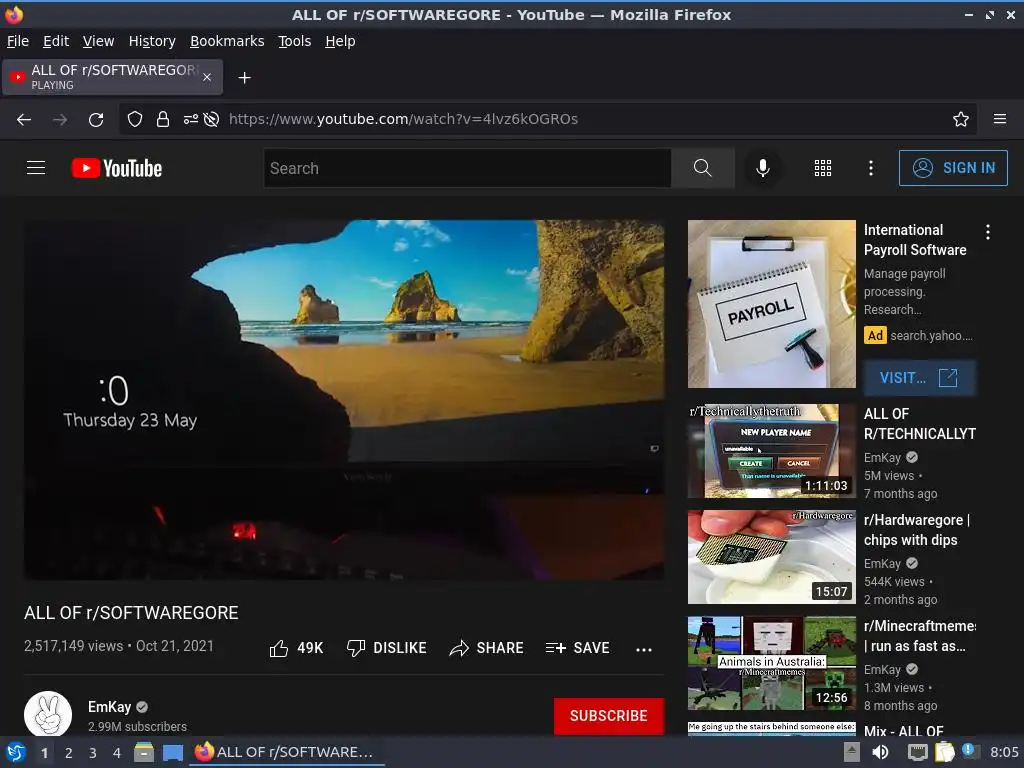This screenshot has height=768, width=1024.
Task: Open the Bookmarks menu
Action: [x=227, y=41]
